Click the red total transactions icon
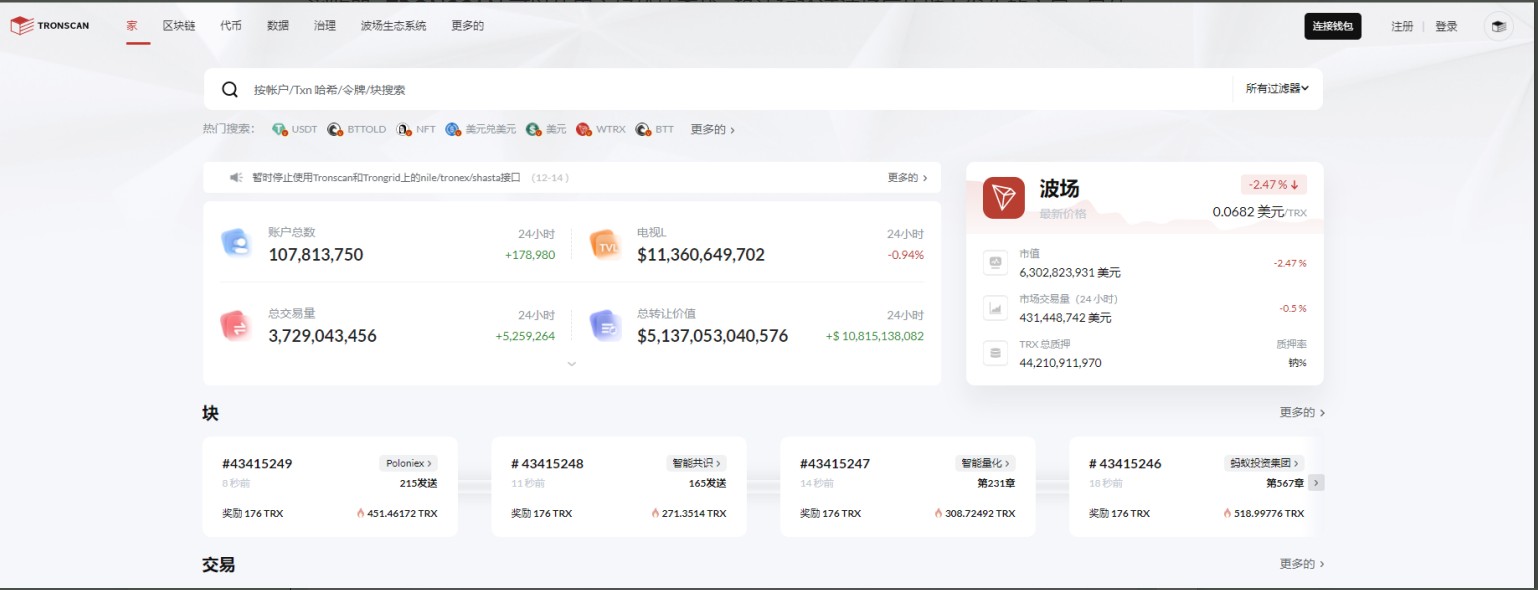This screenshot has height=590, width=1538. pyautogui.click(x=236, y=325)
